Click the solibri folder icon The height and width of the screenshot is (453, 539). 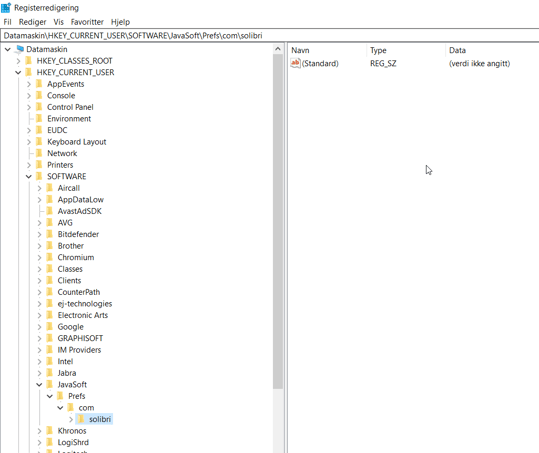81,419
